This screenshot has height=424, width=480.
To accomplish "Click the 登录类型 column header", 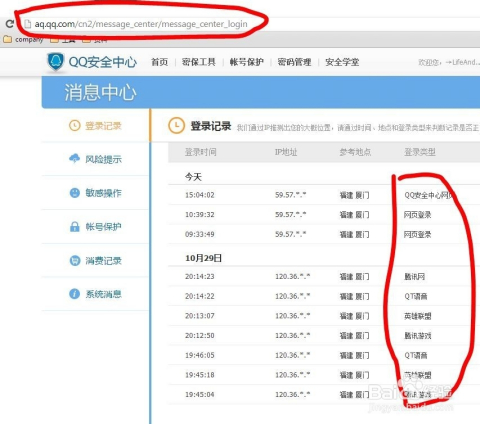I will [420, 152].
